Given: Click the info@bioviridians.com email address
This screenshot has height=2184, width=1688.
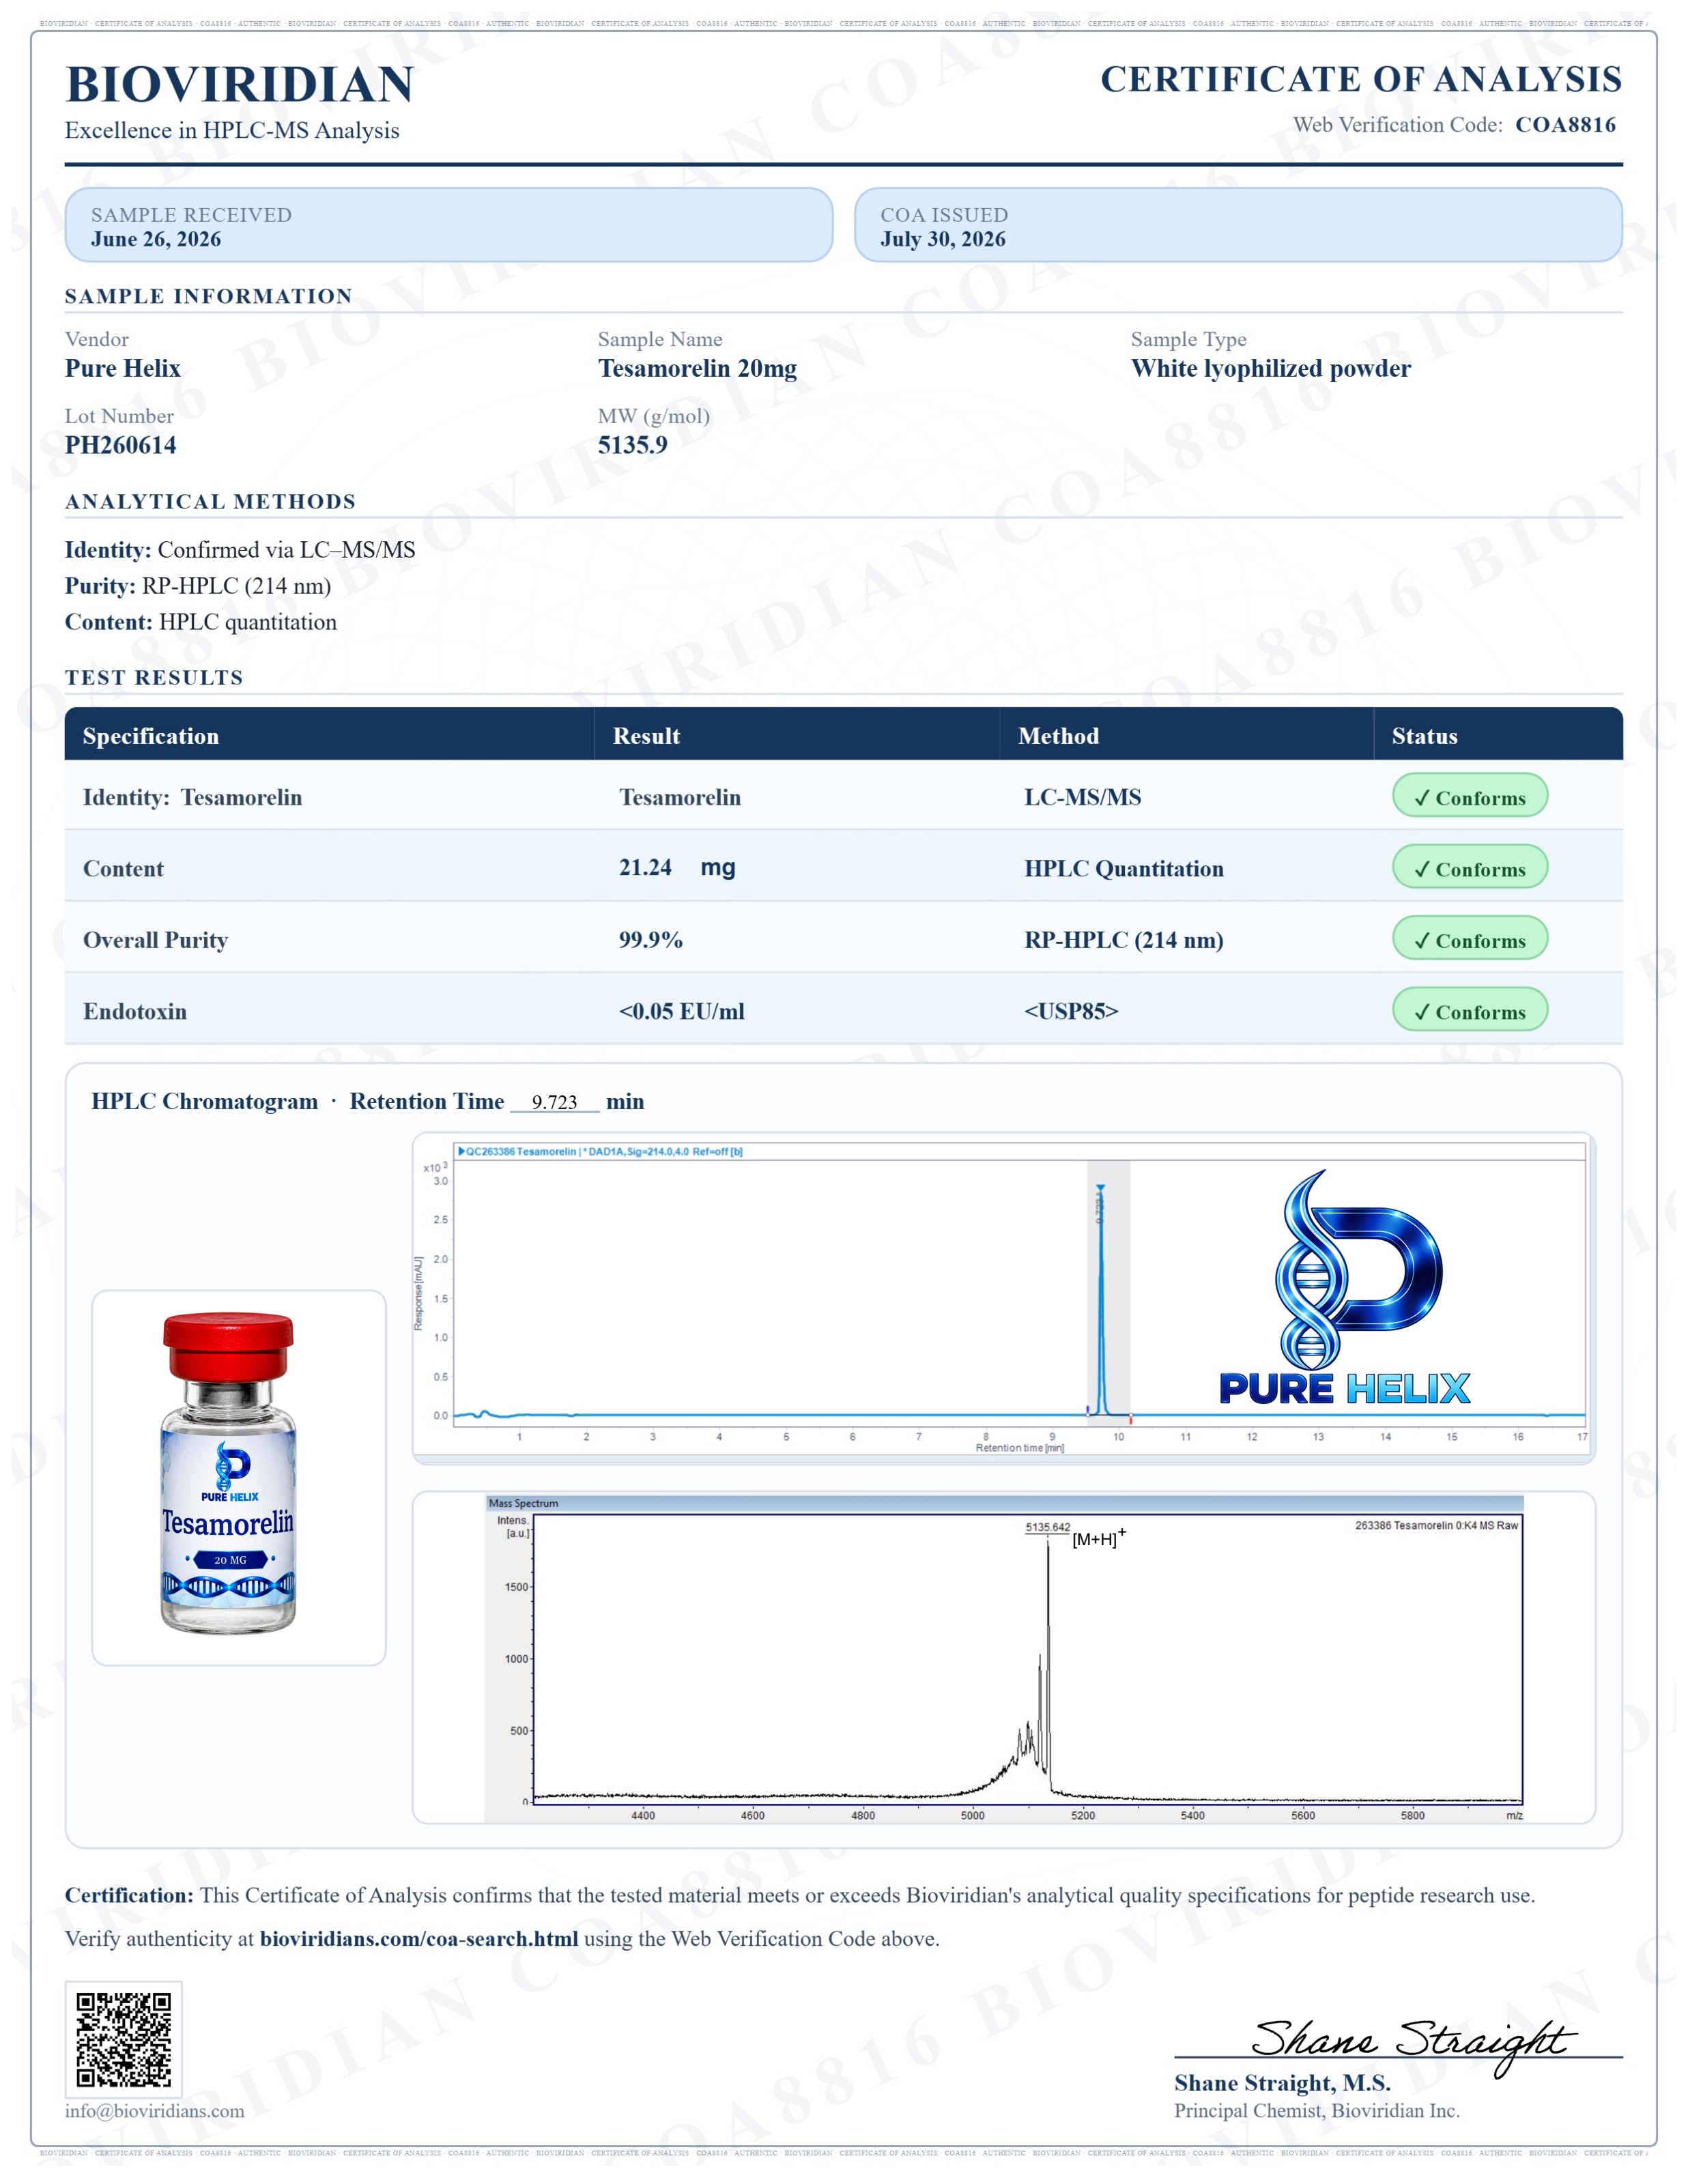Looking at the screenshot, I should [155, 2111].
